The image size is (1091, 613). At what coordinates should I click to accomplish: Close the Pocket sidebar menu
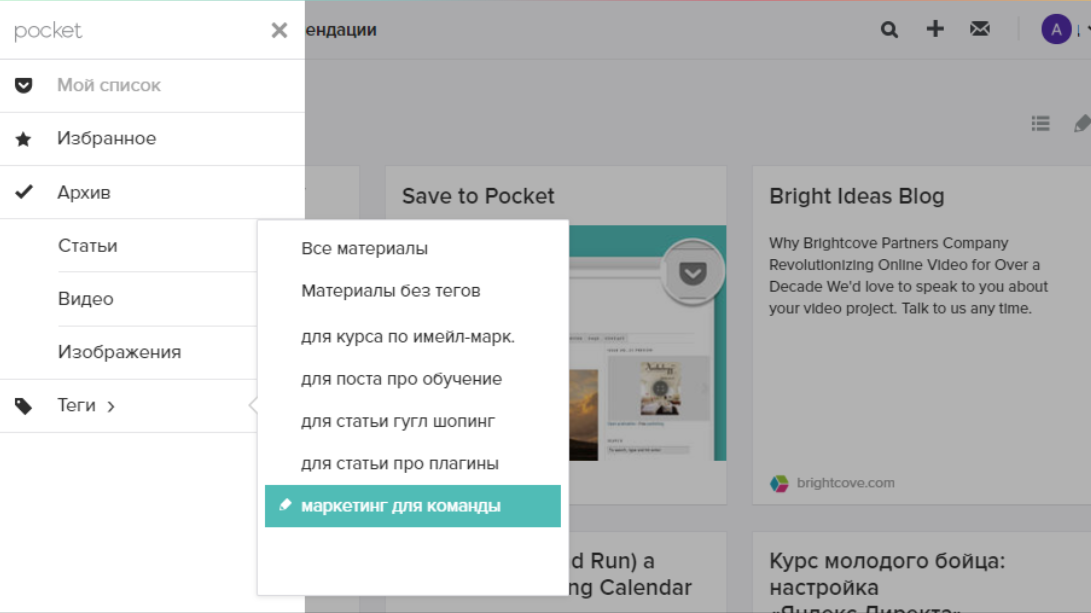[279, 30]
